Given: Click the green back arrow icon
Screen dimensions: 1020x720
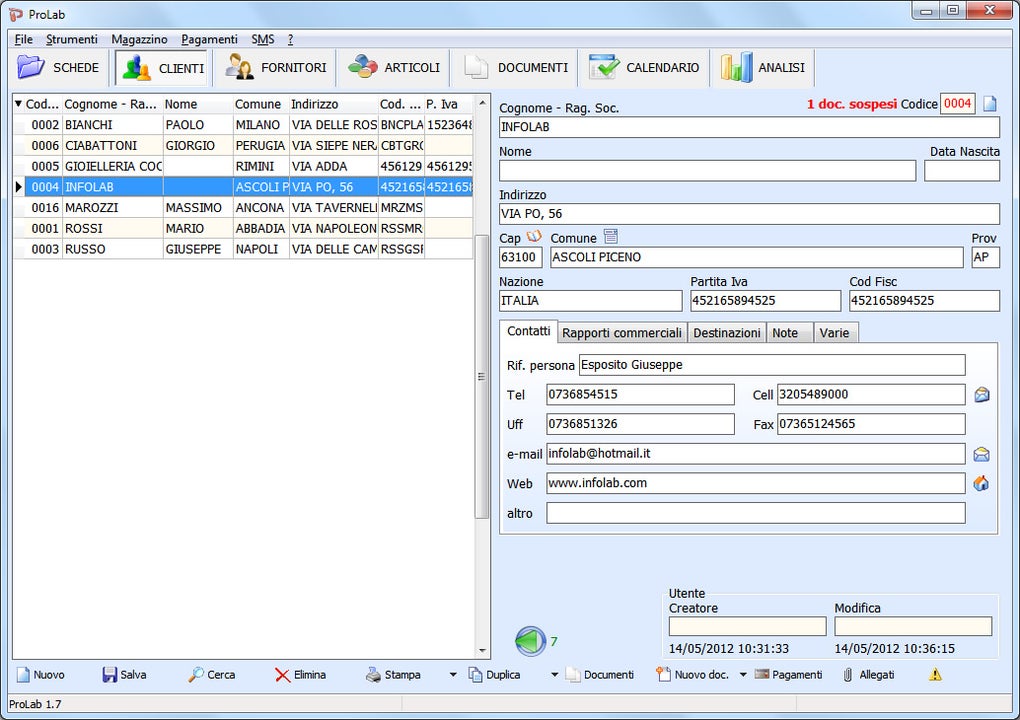Looking at the screenshot, I should tap(530, 641).
